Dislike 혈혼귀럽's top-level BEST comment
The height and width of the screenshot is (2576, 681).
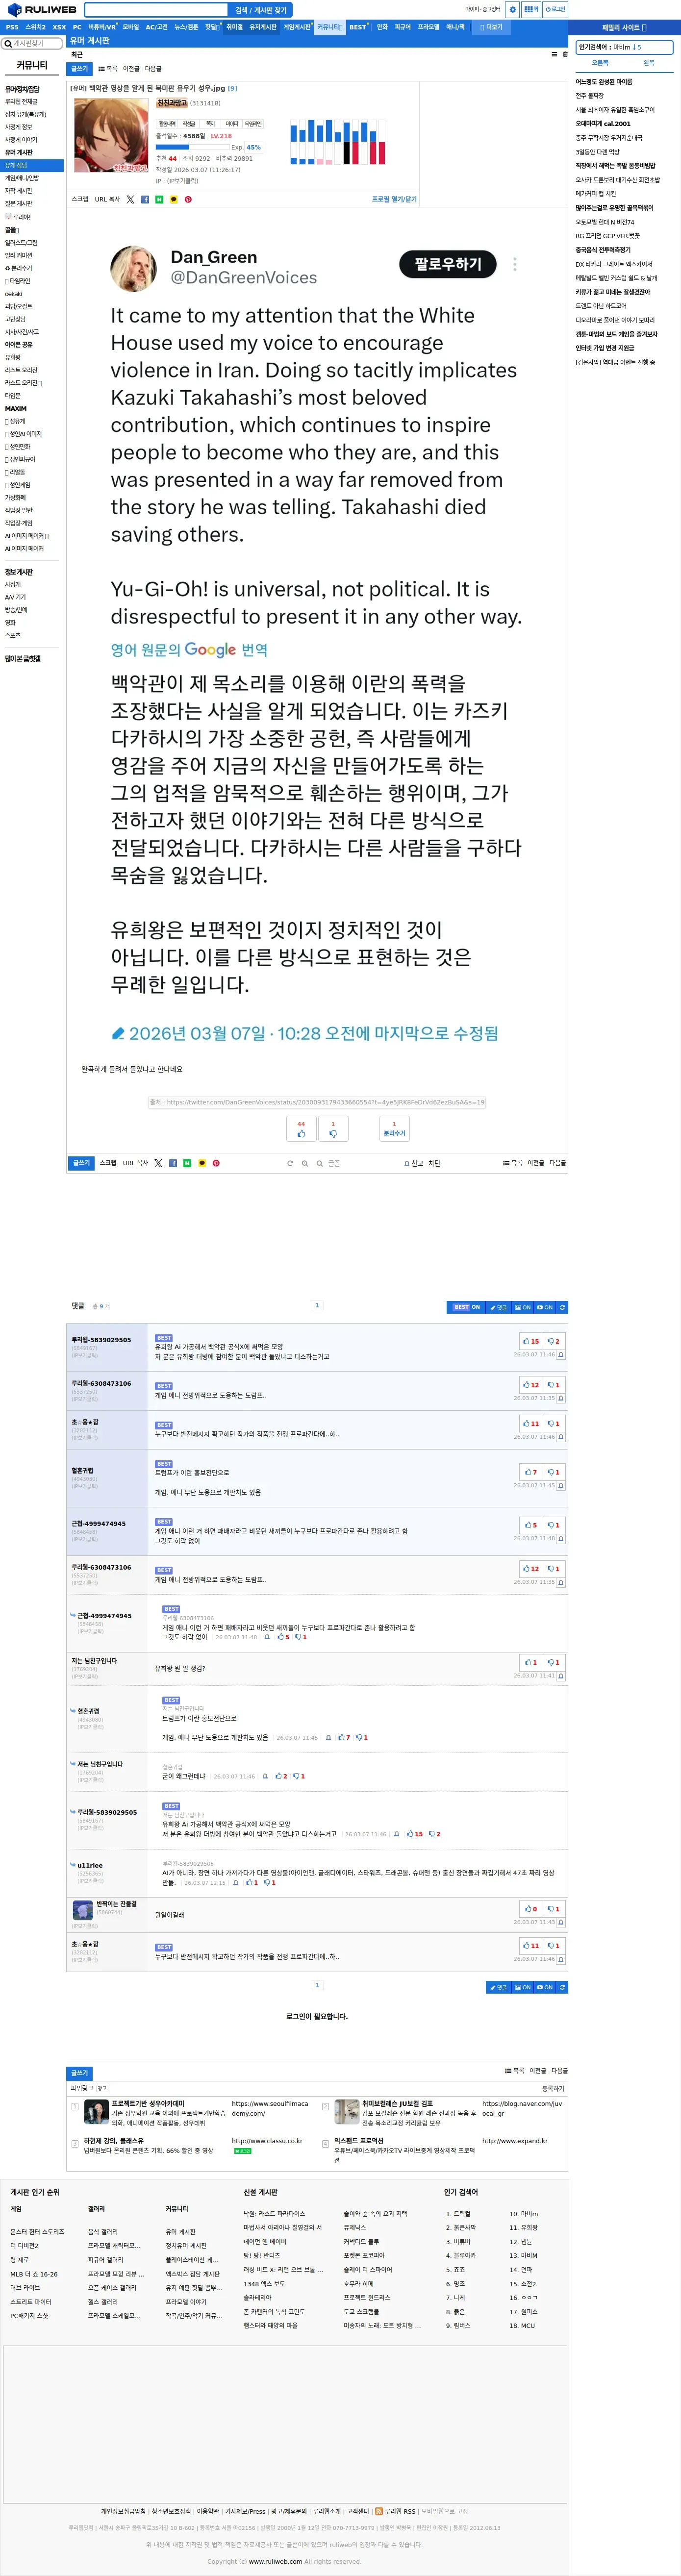click(553, 1472)
